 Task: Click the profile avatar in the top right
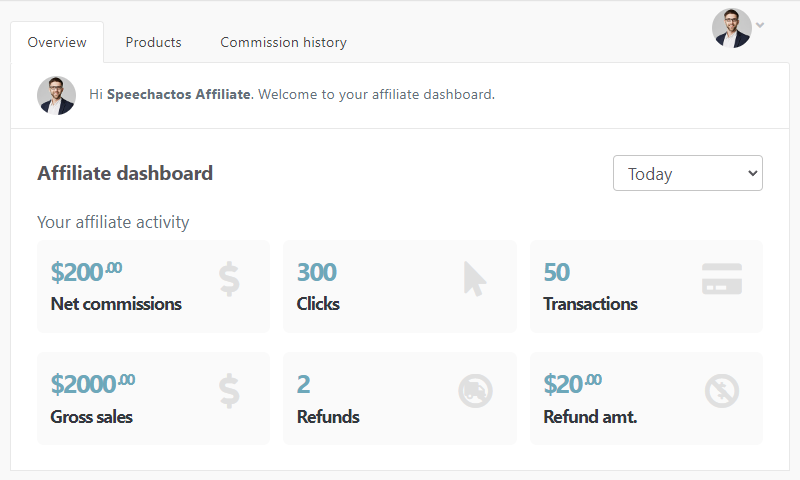732,28
